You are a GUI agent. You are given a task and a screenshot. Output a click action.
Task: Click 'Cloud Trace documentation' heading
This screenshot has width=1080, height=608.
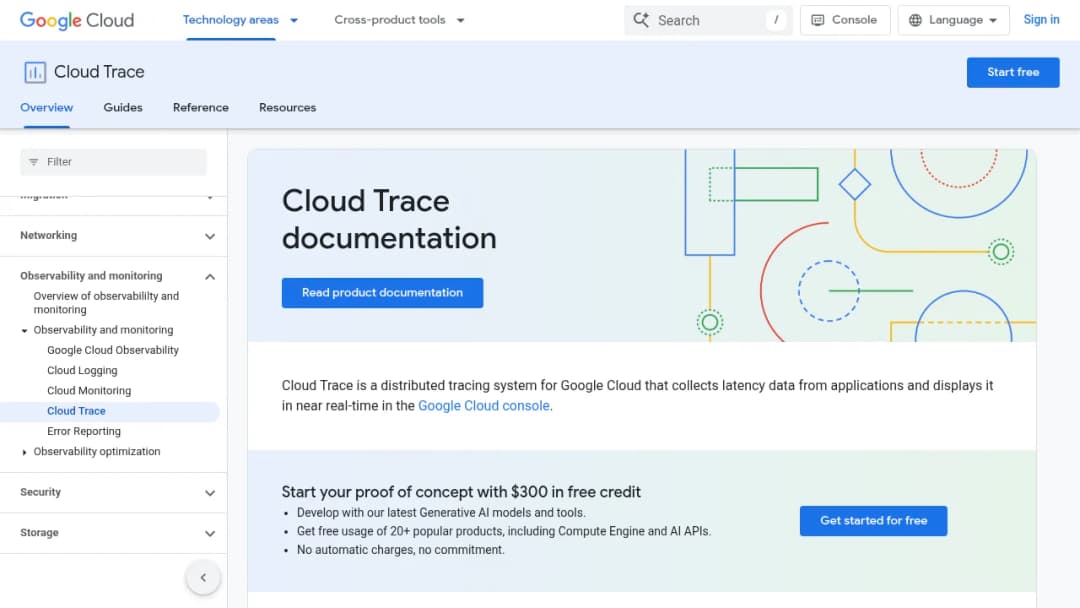click(x=388, y=220)
